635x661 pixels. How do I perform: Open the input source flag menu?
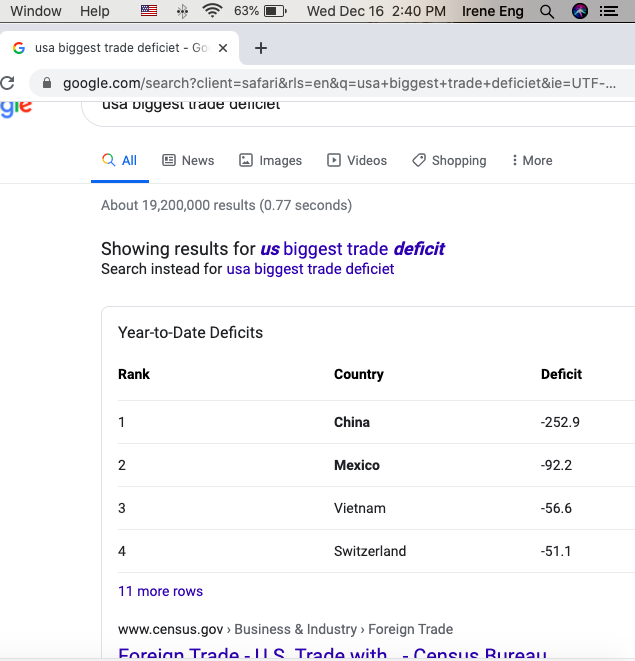149,11
